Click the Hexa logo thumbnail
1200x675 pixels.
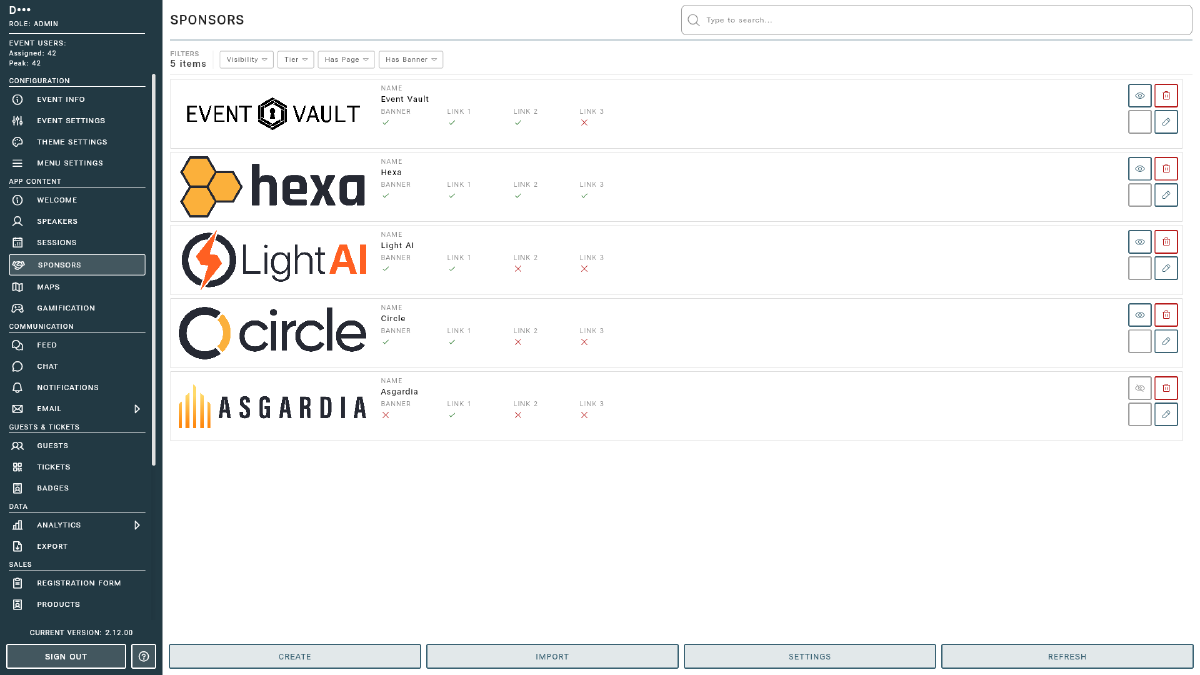(x=273, y=187)
